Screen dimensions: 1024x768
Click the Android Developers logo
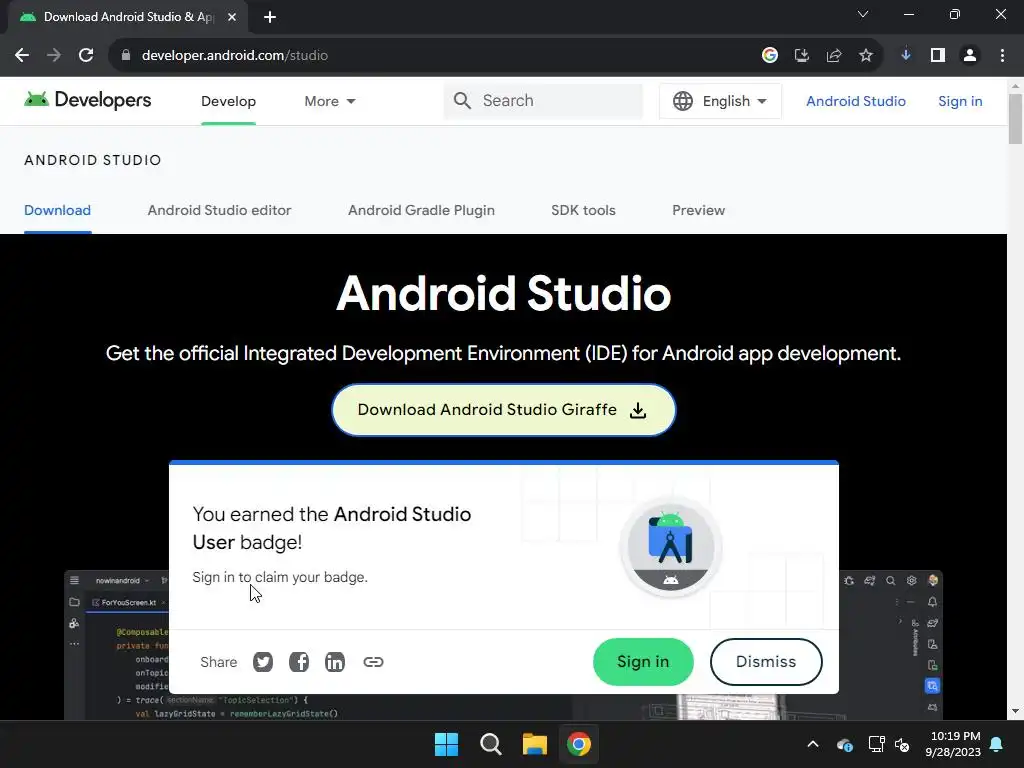(88, 100)
